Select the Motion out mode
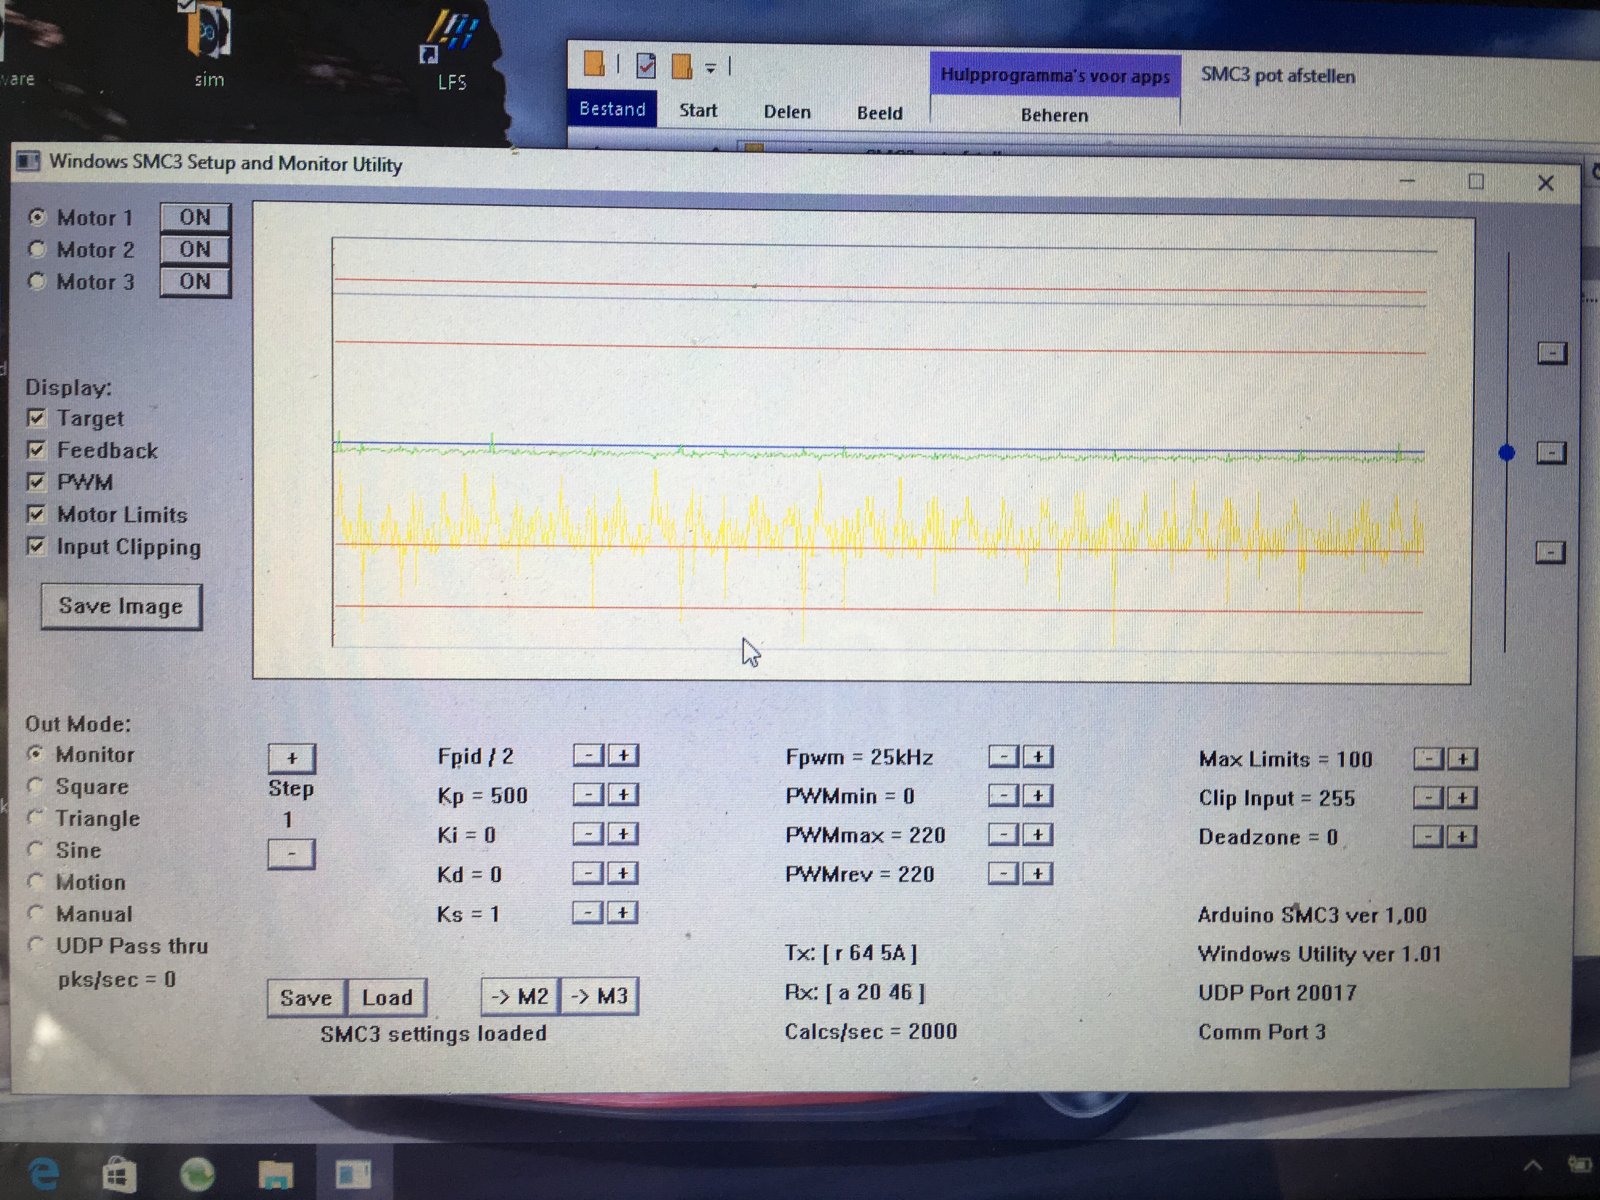 (x=36, y=882)
